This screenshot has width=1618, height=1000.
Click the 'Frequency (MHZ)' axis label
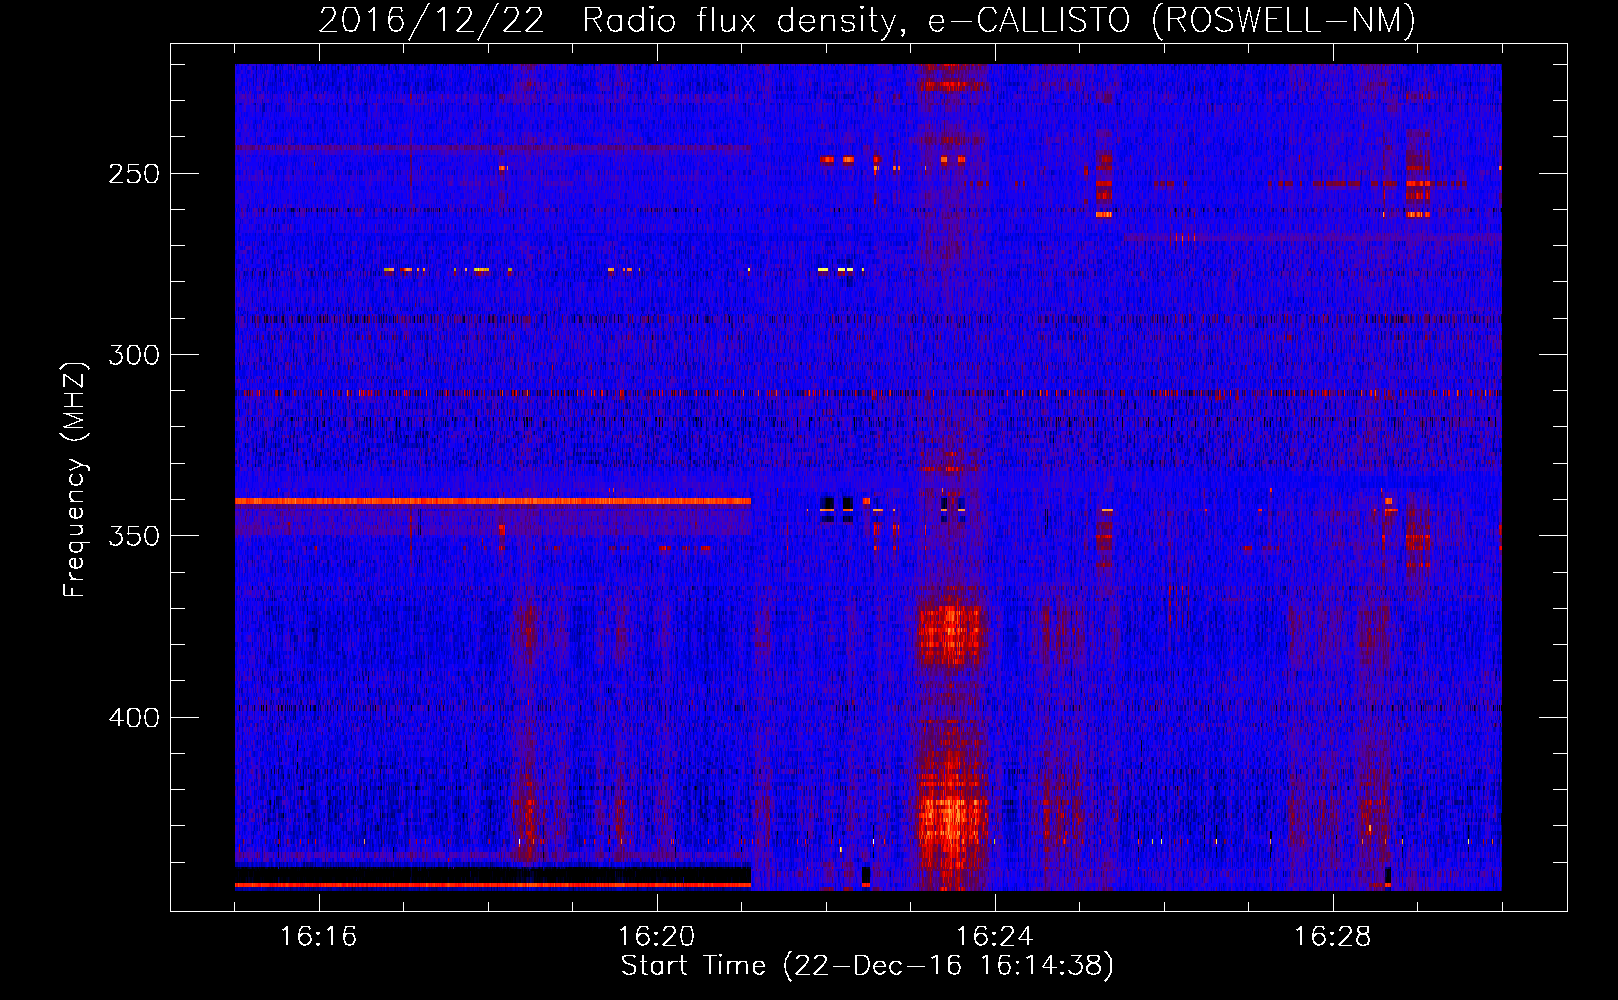coord(75,479)
